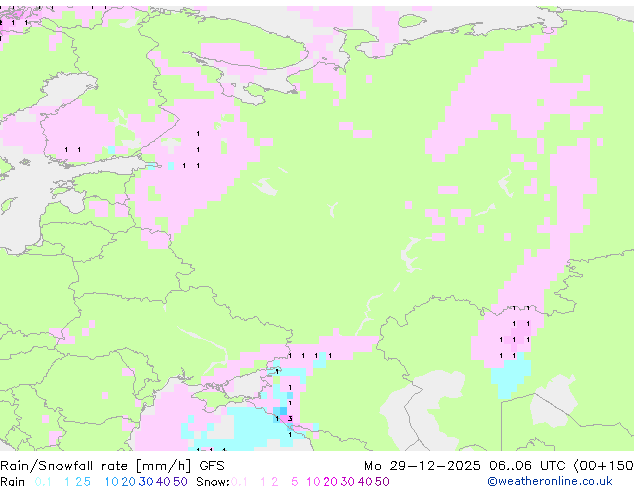Click the 'Rain' legend label
Screen dimensions: 634x490
coord(13,482)
